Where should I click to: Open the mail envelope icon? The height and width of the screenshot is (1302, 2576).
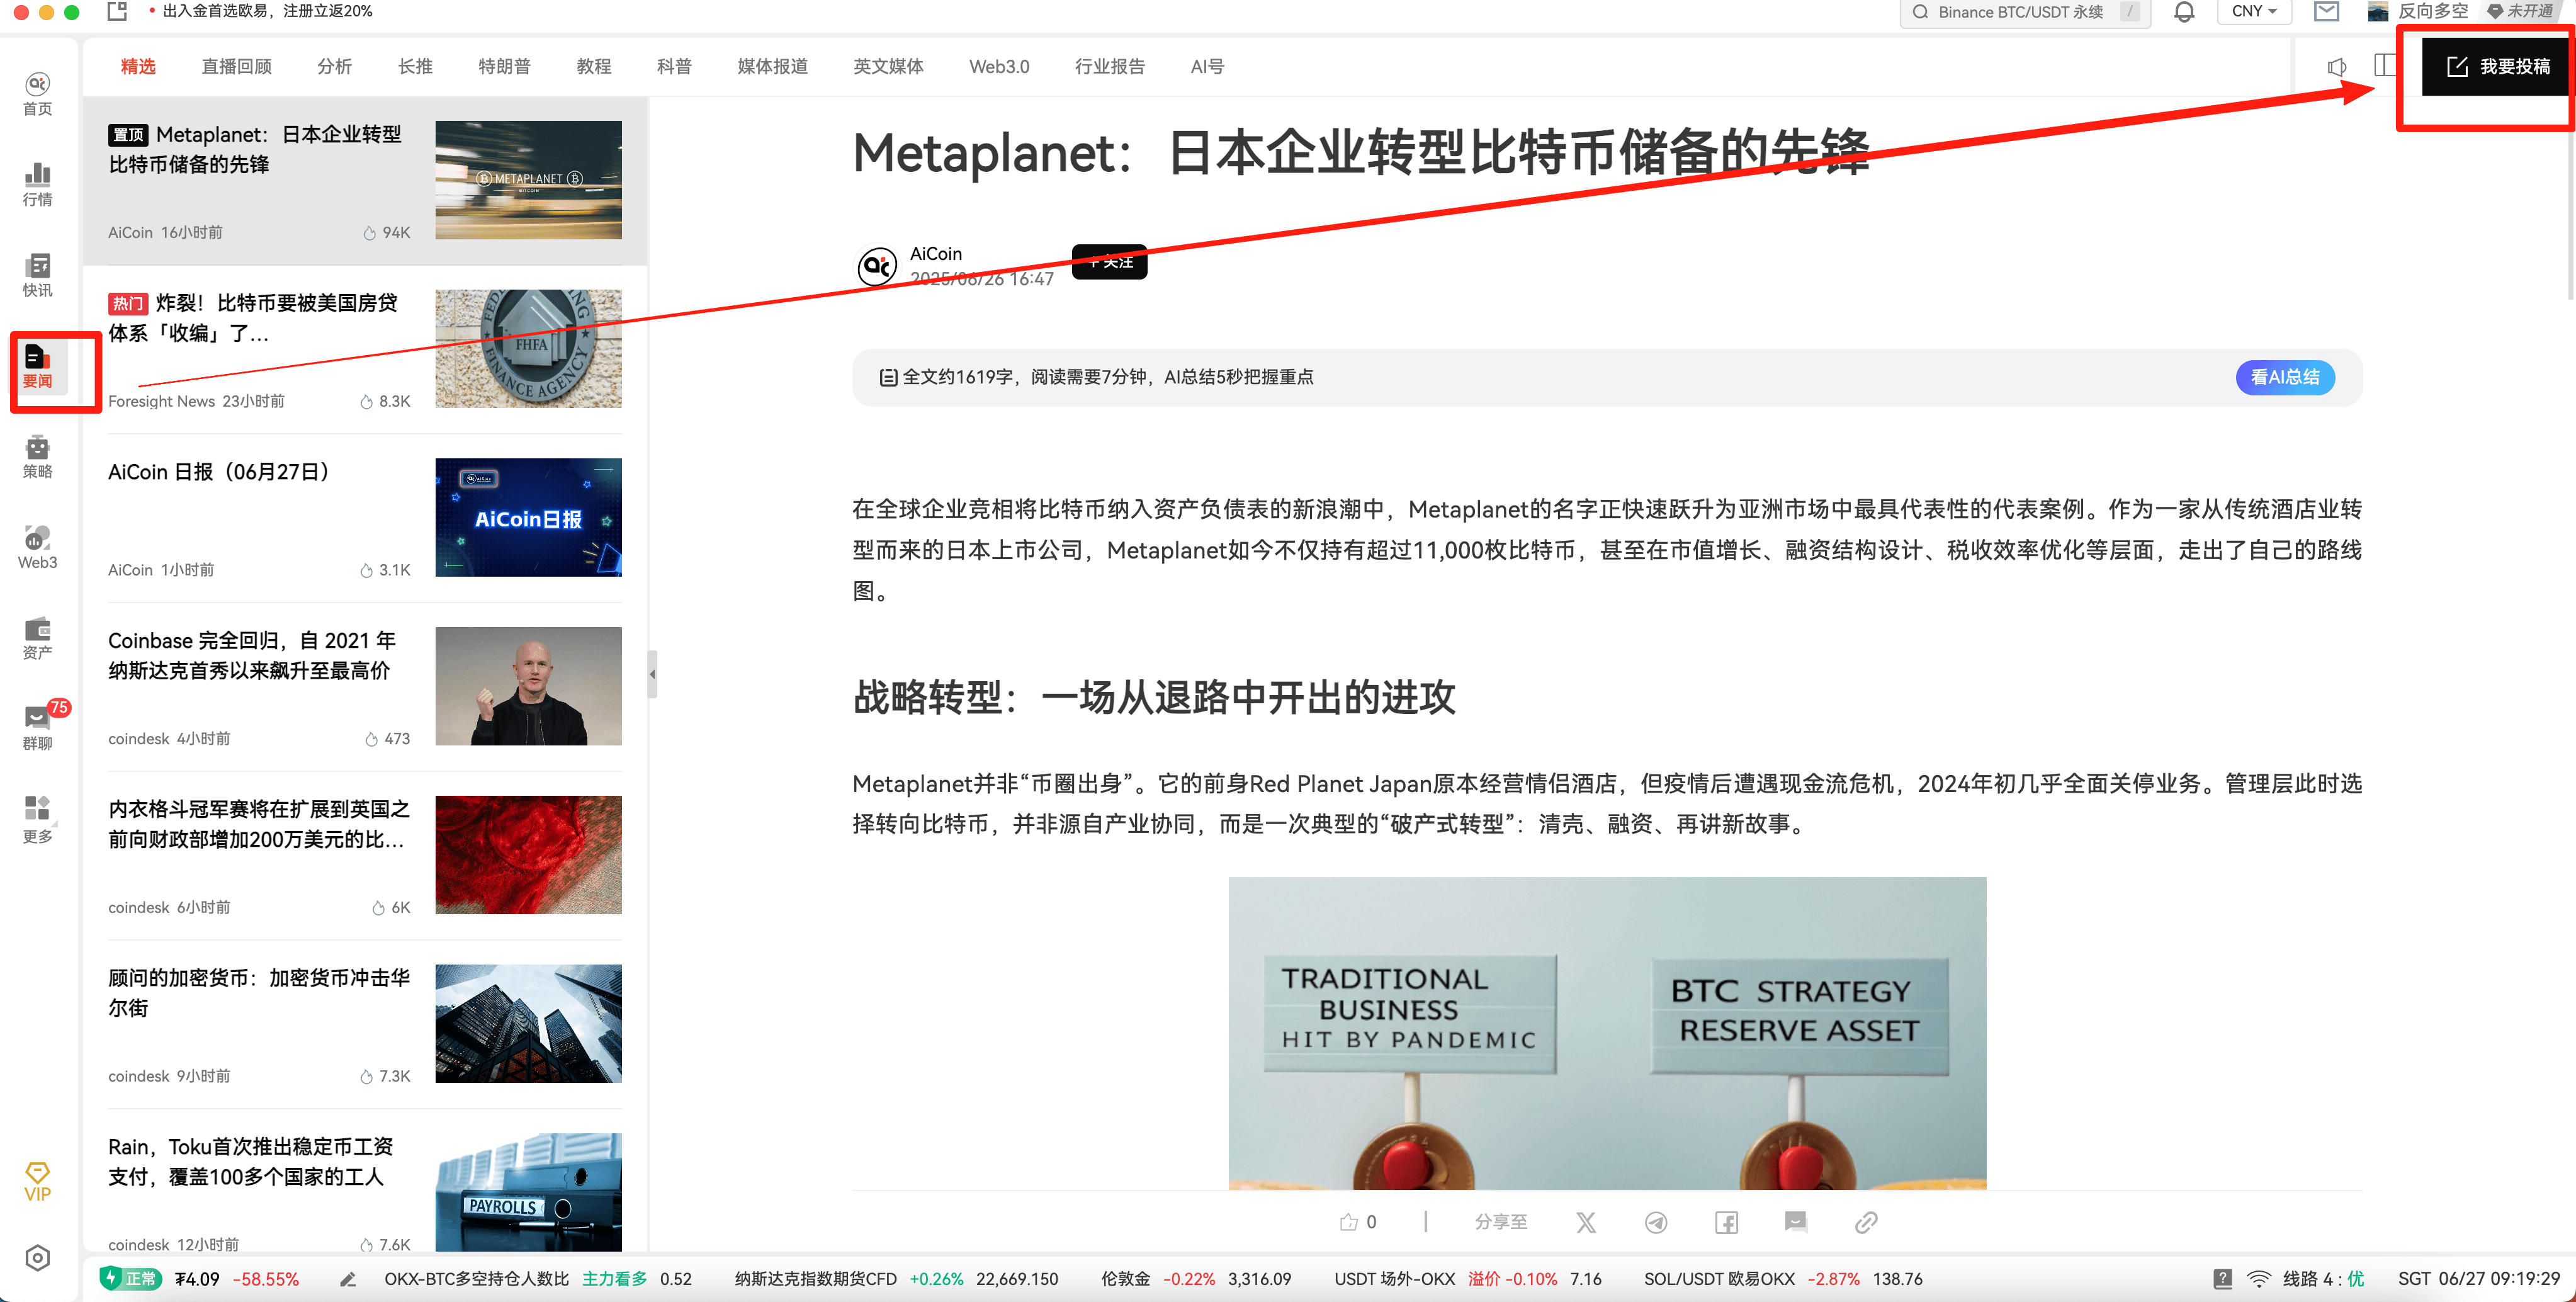click(2327, 12)
